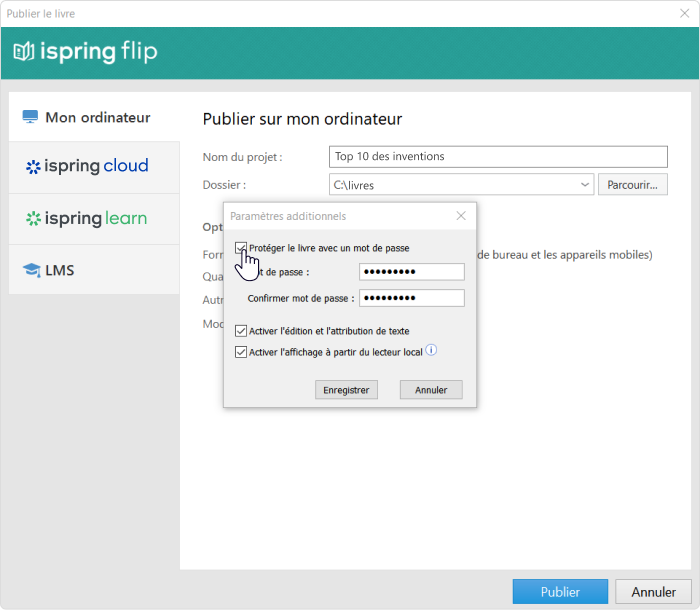The height and width of the screenshot is (610, 700).
Task: Click Annuler in Paramètres additionnels dialog
Action: click(x=431, y=390)
